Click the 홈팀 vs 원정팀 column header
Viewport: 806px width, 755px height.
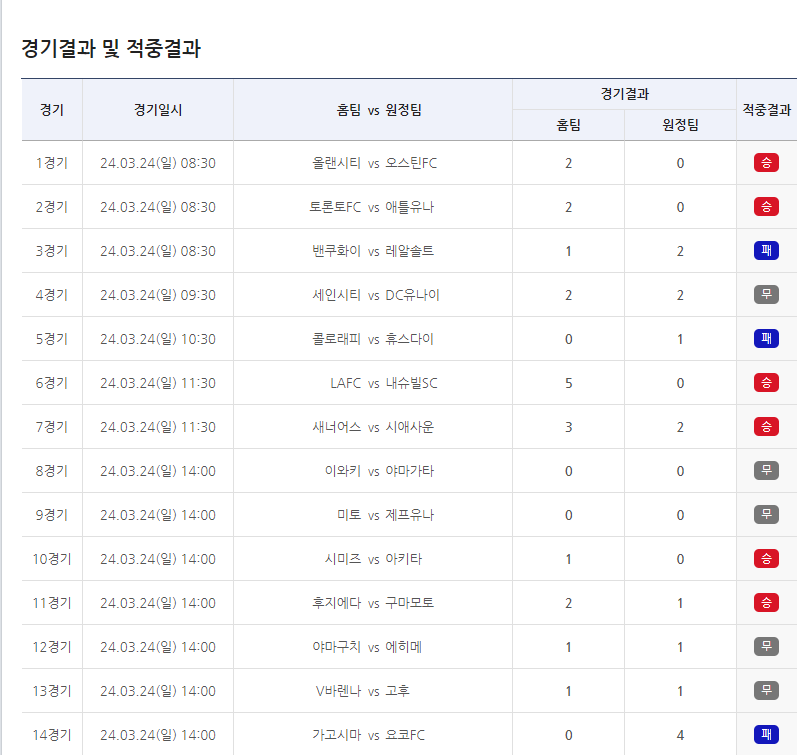(379, 110)
